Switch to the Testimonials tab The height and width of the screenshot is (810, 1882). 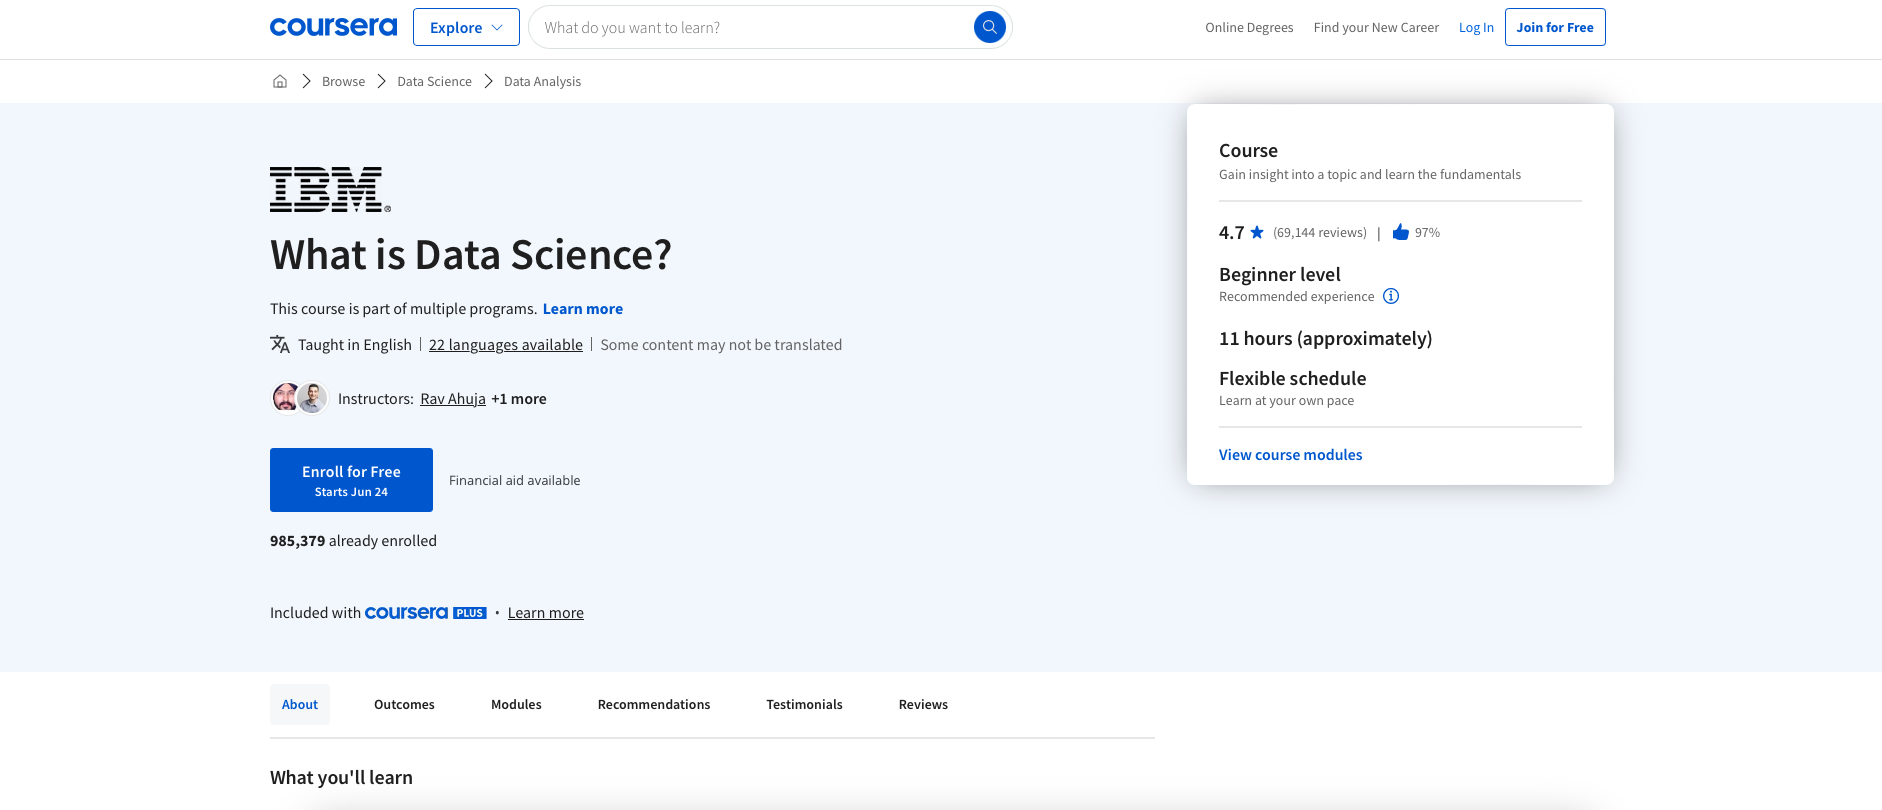pos(804,705)
